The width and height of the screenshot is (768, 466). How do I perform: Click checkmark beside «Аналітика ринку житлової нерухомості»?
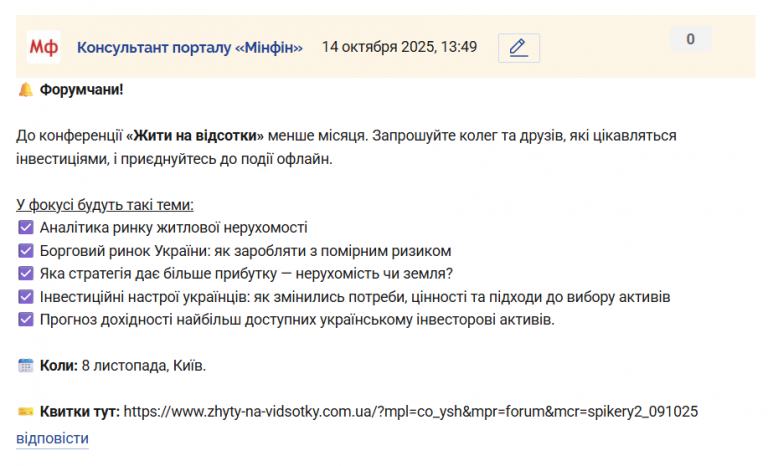pos(26,228)
